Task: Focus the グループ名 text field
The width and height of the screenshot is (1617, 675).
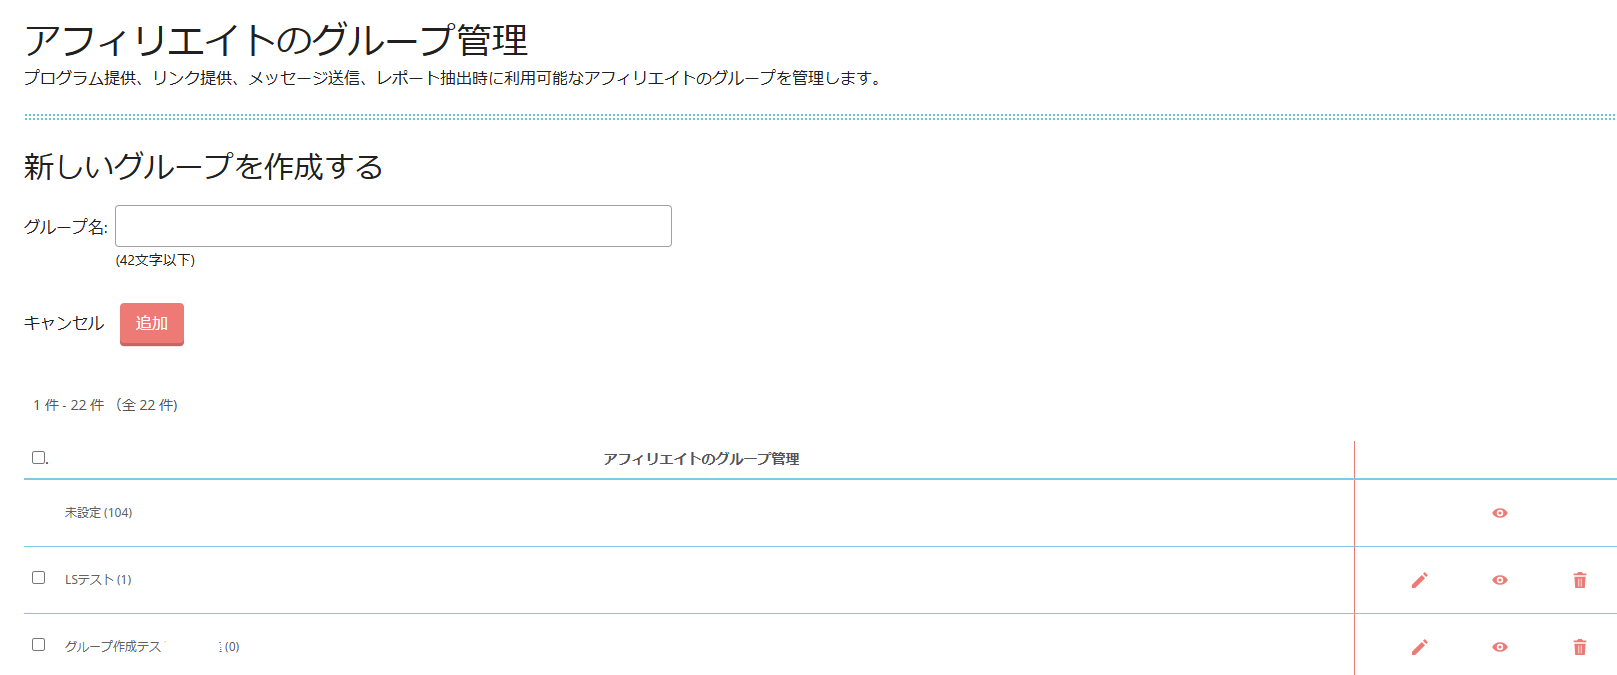Action: click(x=393, y=226)
